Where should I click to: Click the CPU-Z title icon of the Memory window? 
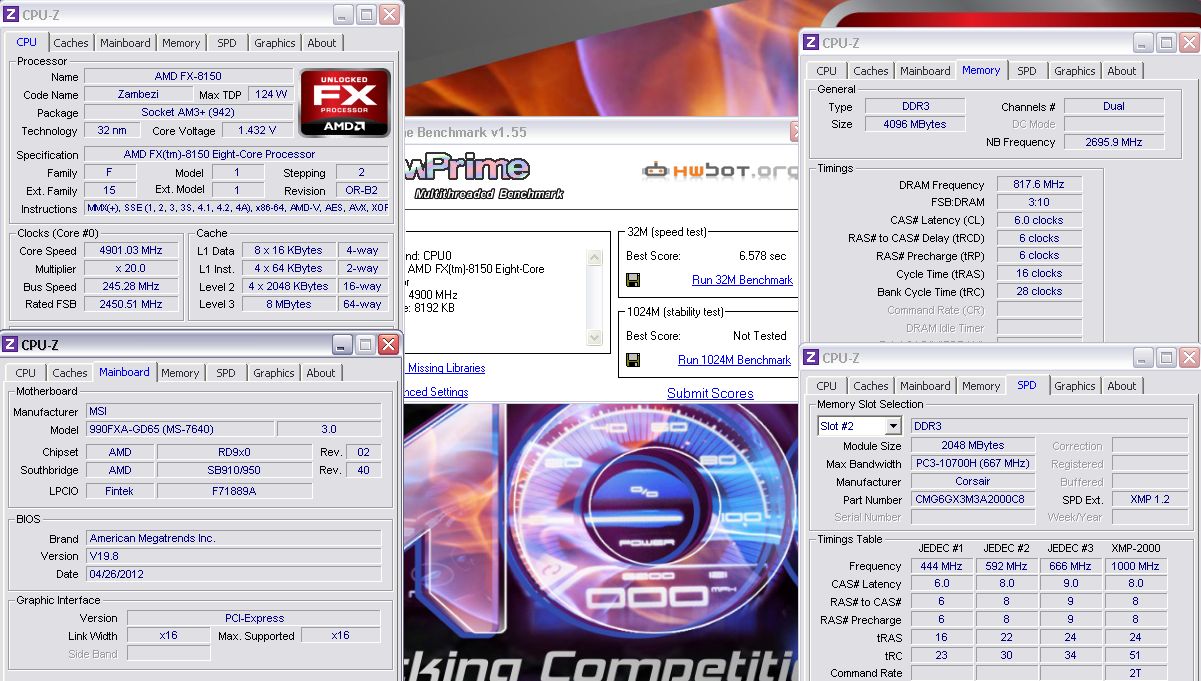tap(810, 43)
